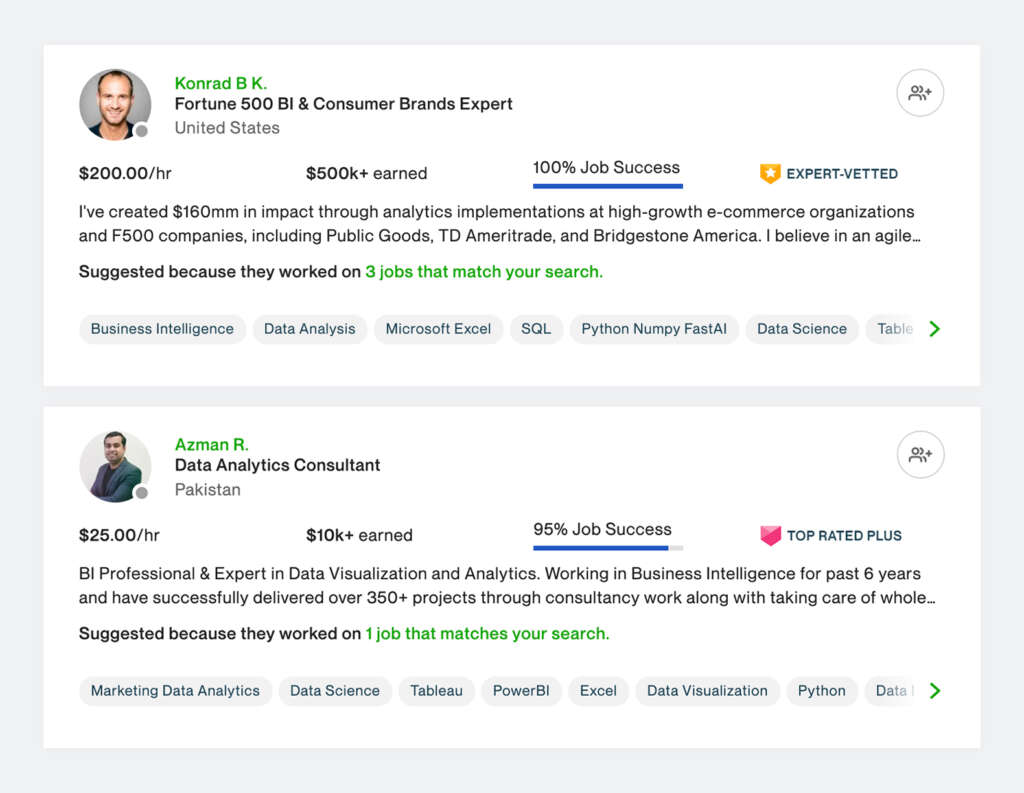Select the SQL skill tag on Konrad's card
This screenshot has width=1024, height=793.
pyautogui.click(x=536, y=328)
